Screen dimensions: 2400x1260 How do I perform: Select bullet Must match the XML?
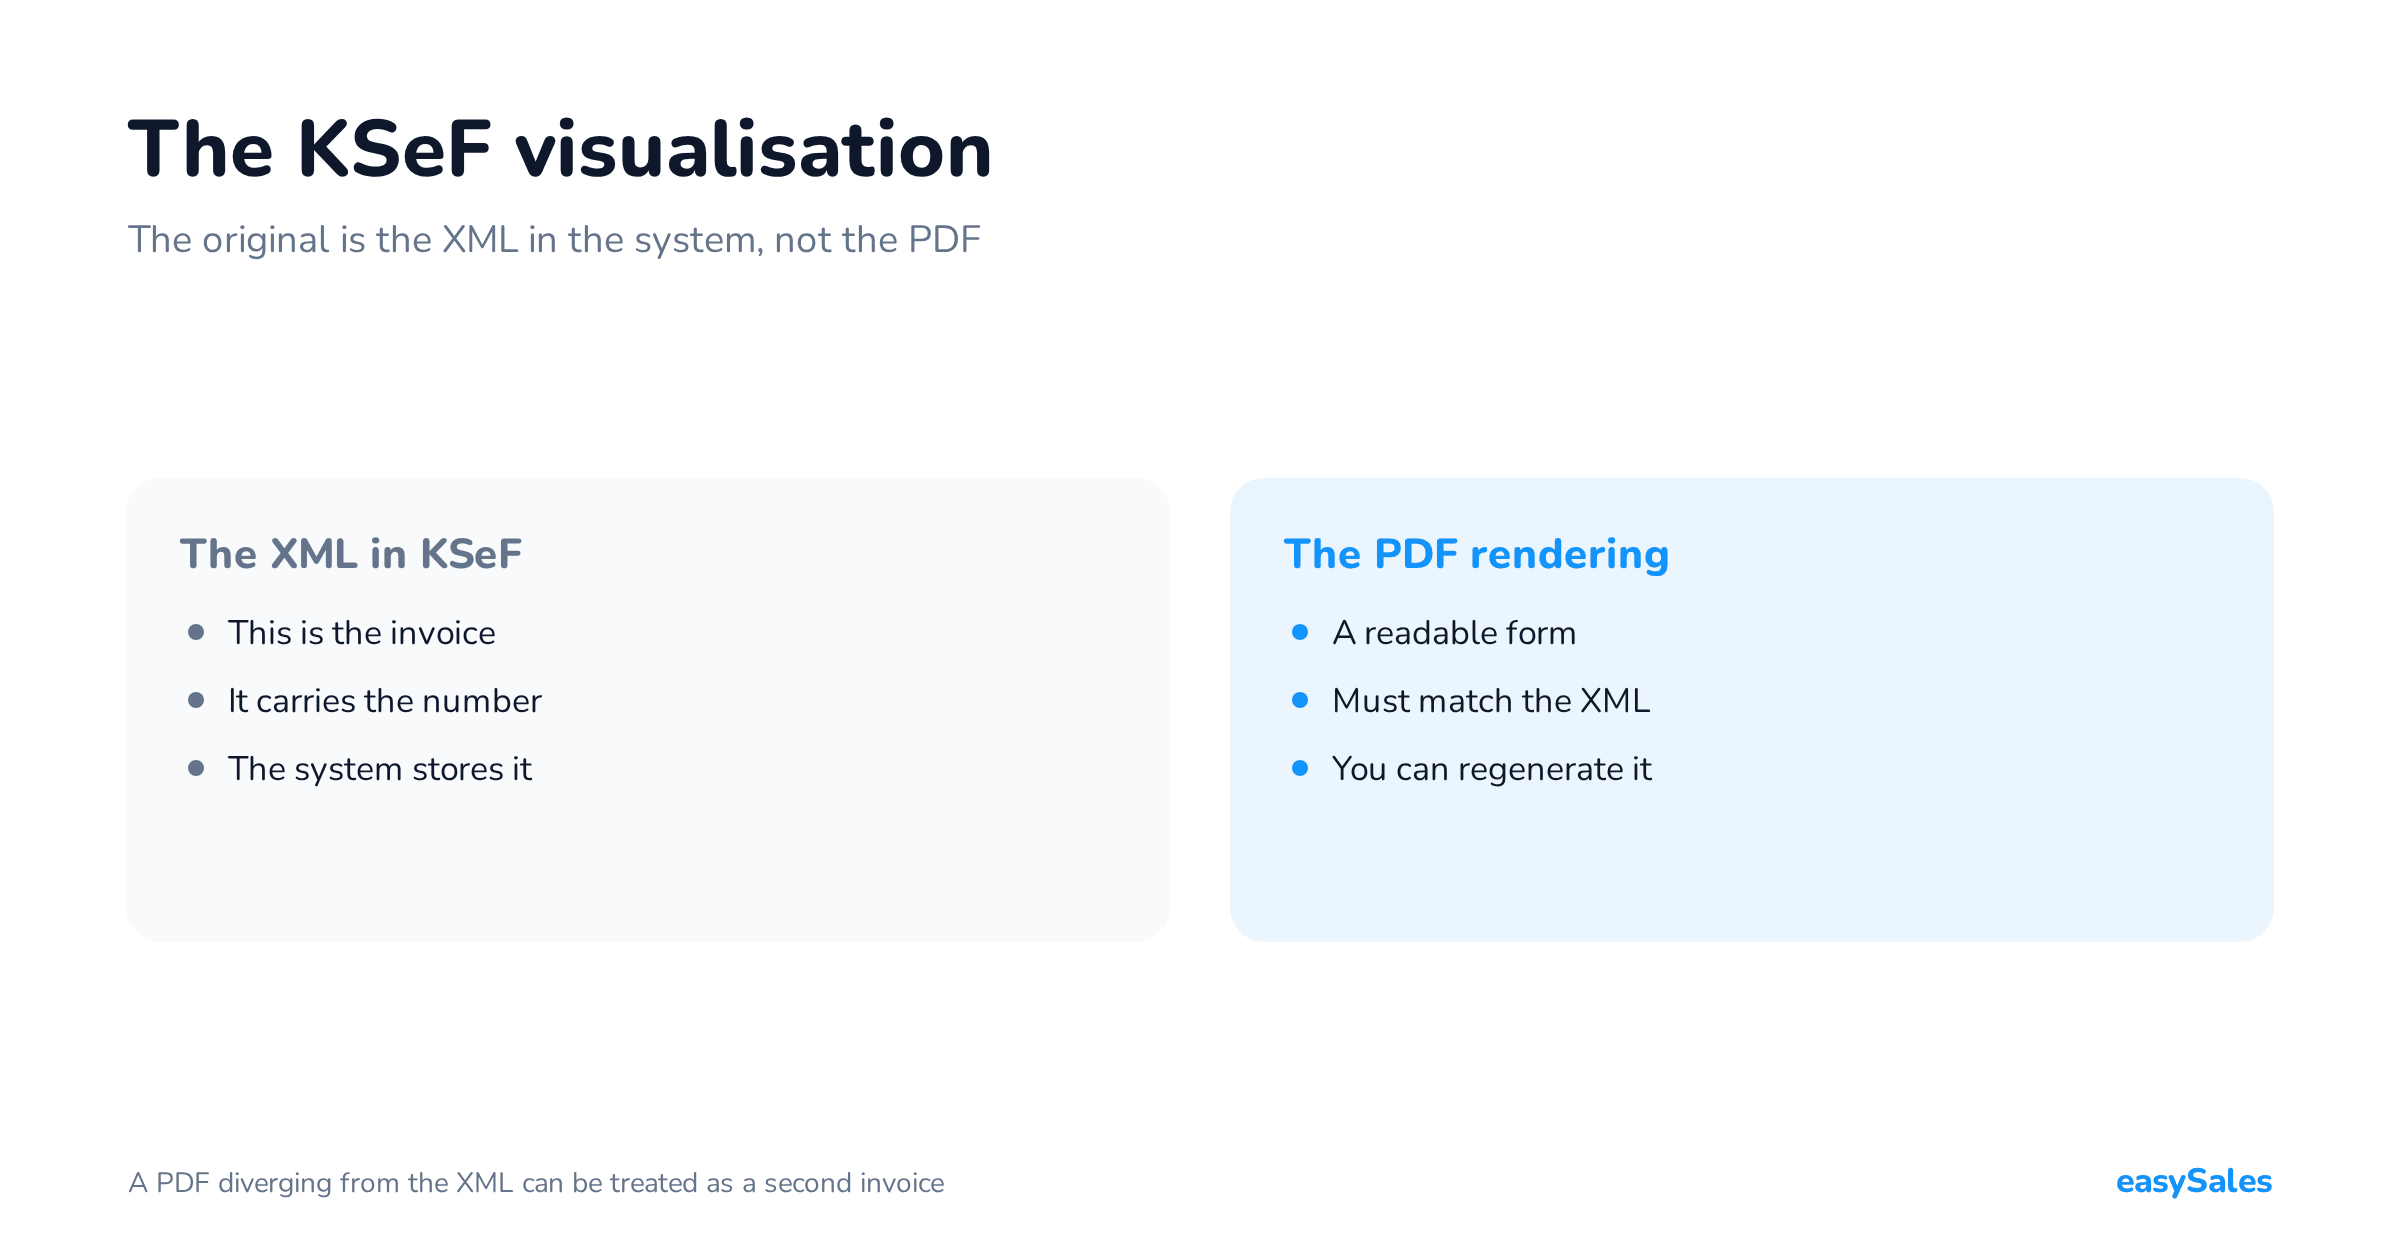coord(1491,701)
